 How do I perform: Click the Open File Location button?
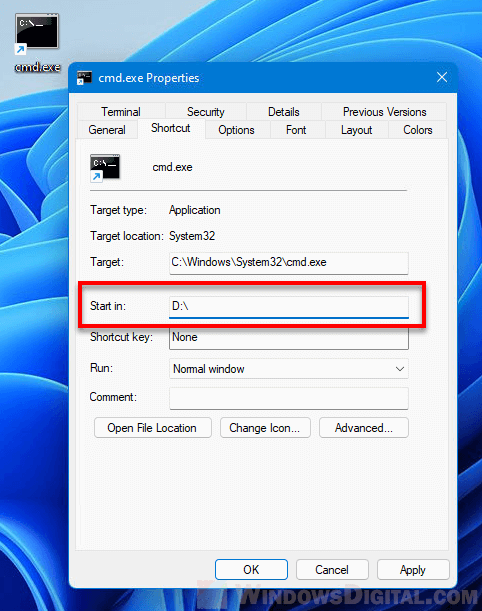click(153, 428)
